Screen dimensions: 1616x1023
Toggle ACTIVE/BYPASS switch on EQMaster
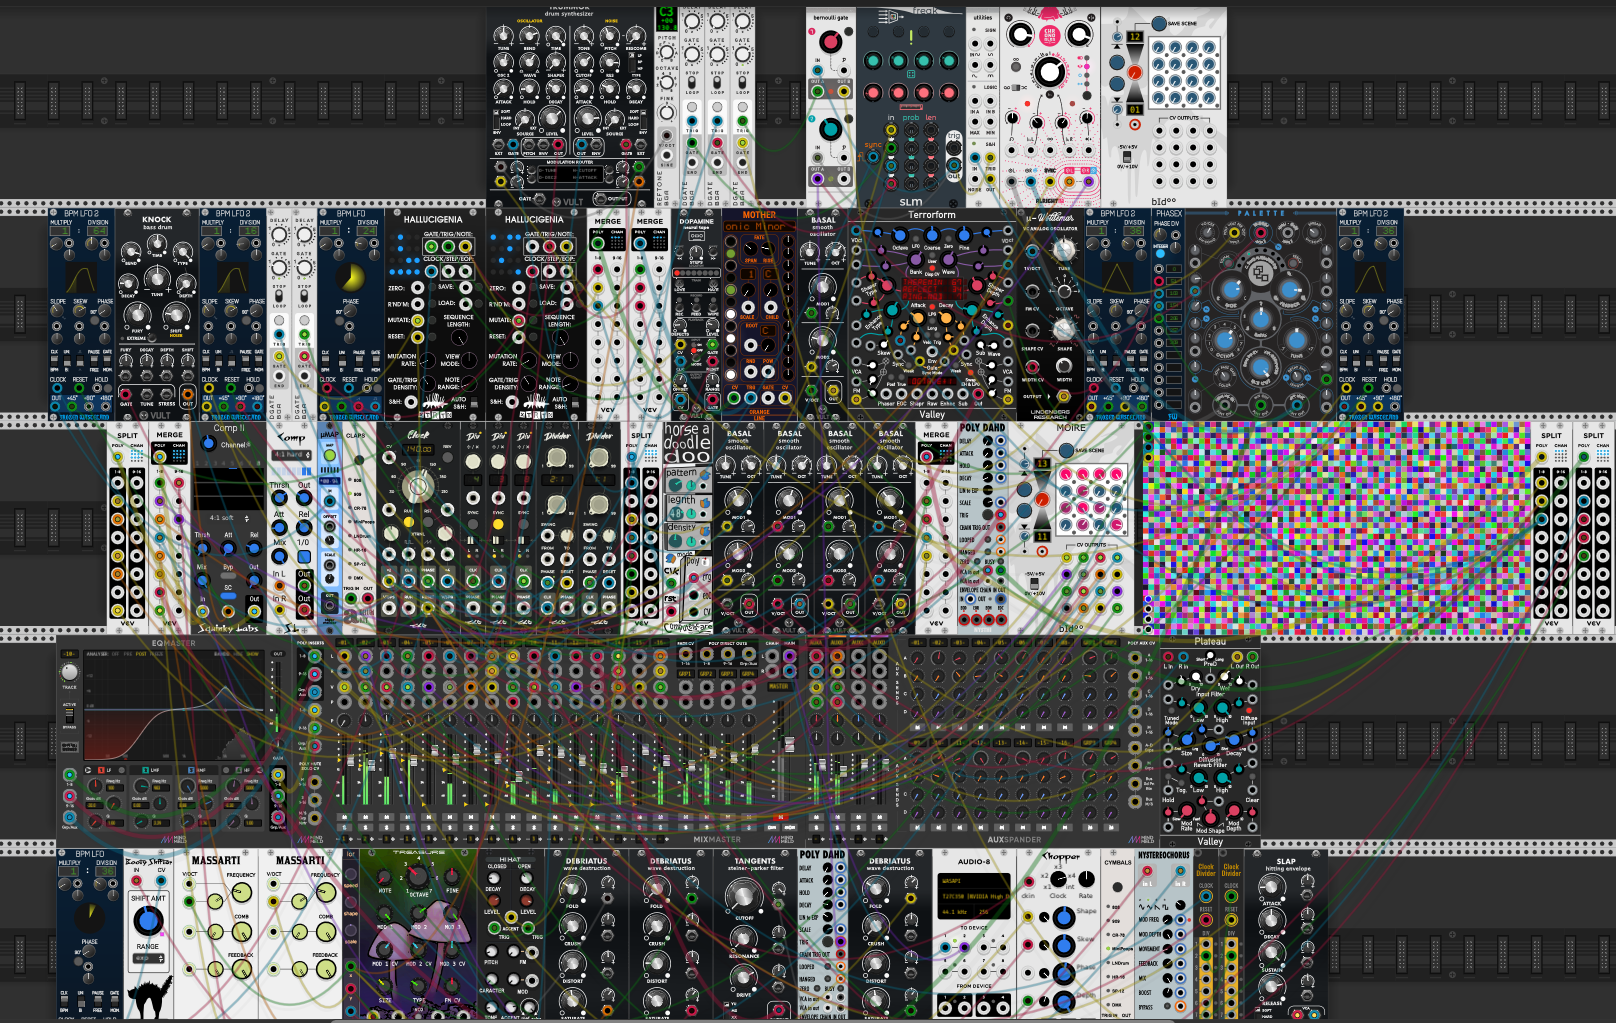click(x=69, y=717)
